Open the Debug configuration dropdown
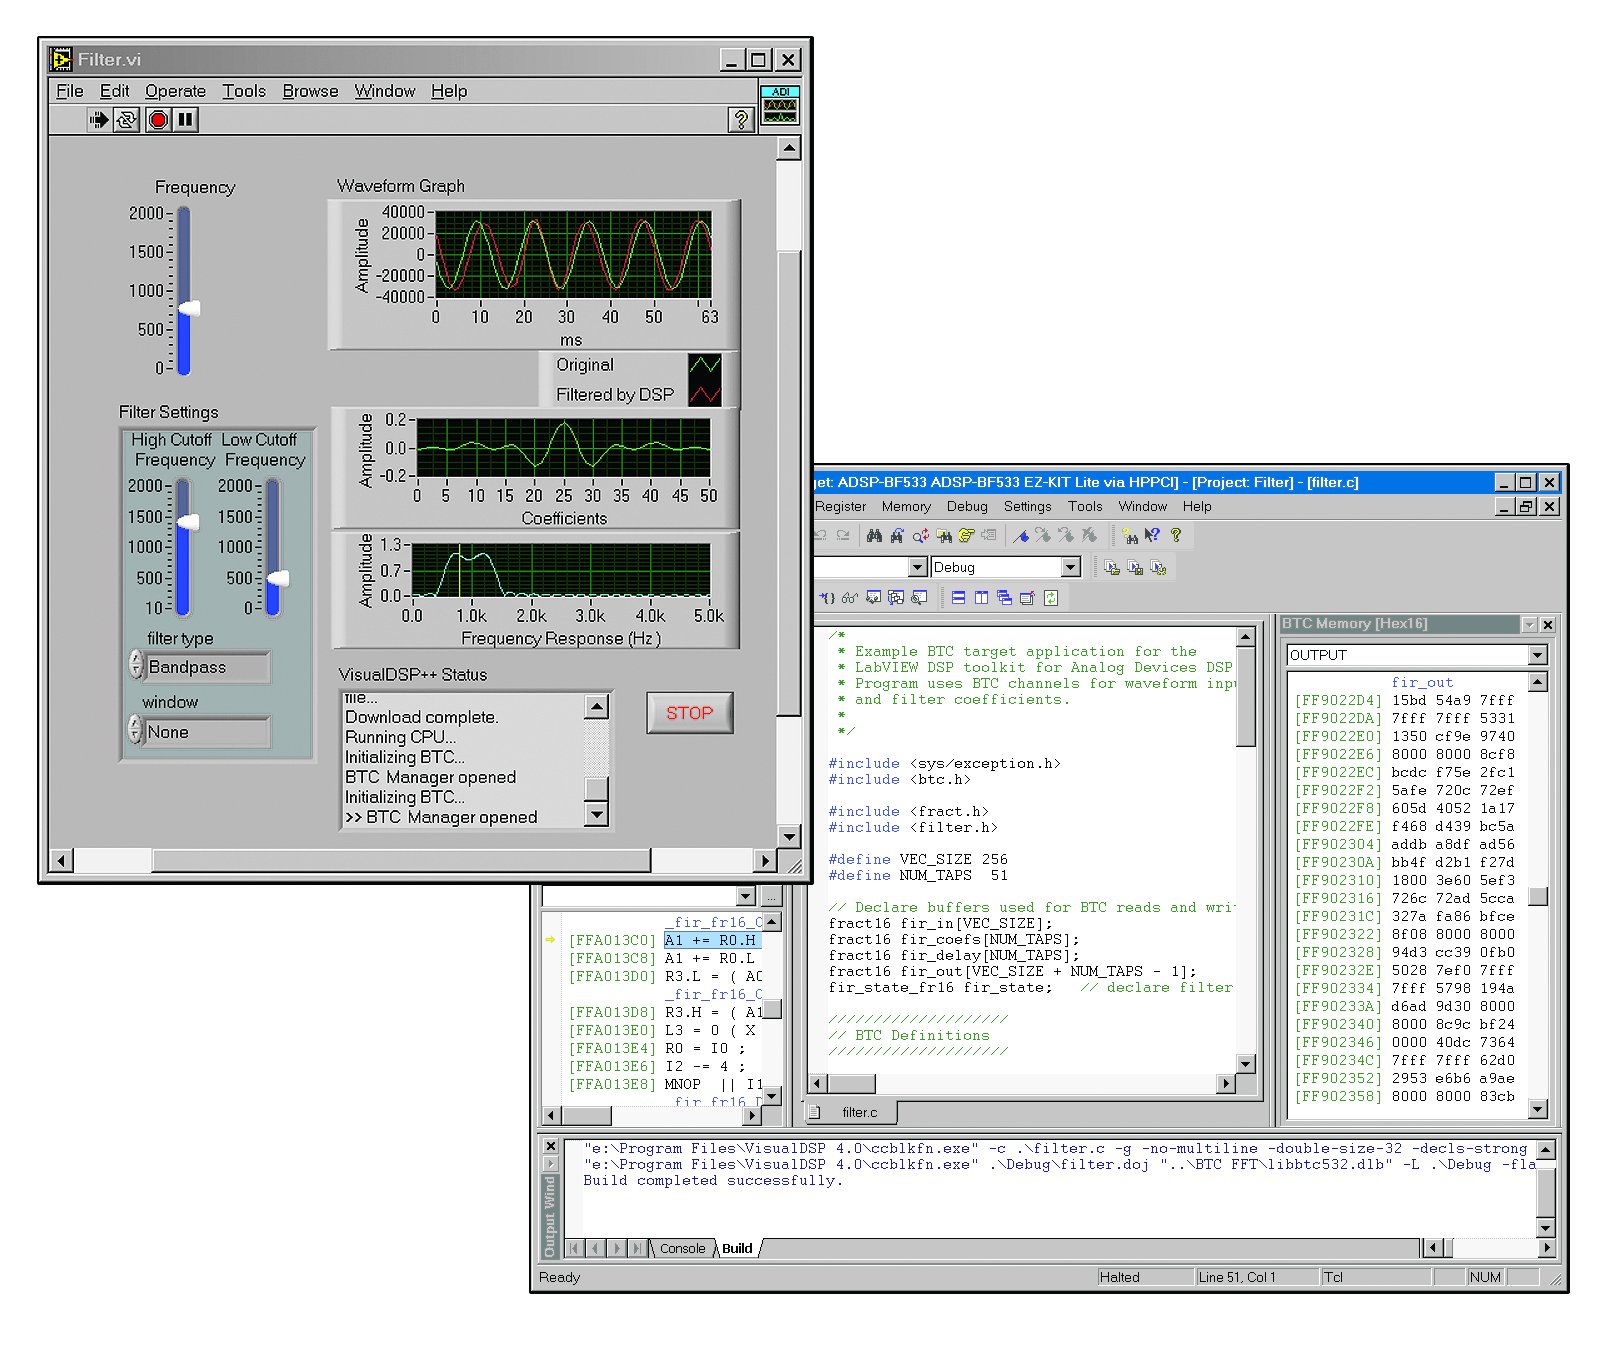Viewport: 1608px width, 1347px height. click(x=1070, y=567)
